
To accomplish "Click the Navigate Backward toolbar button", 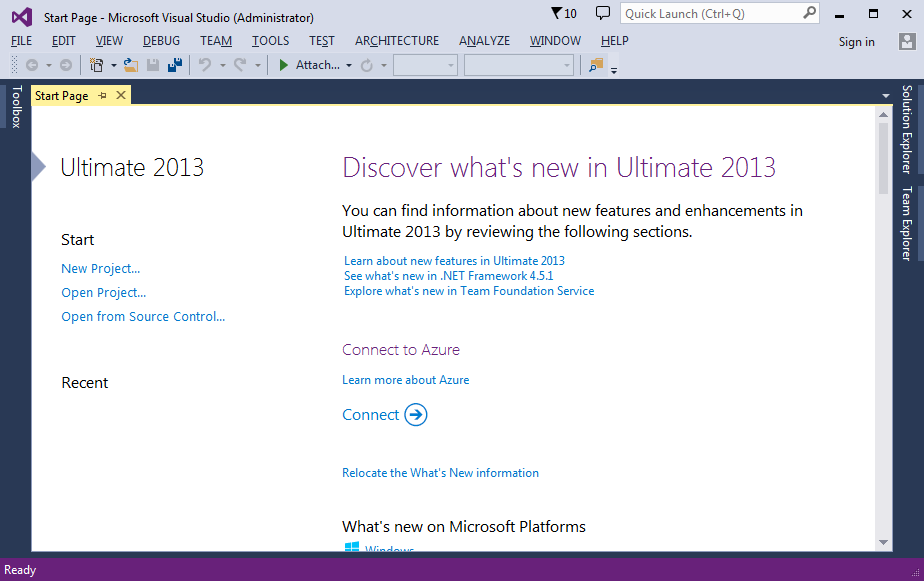I will click(x=32, y=65).
